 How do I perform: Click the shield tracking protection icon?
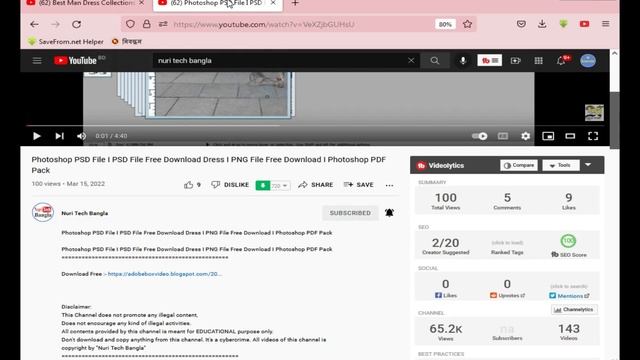pos(130,24)
